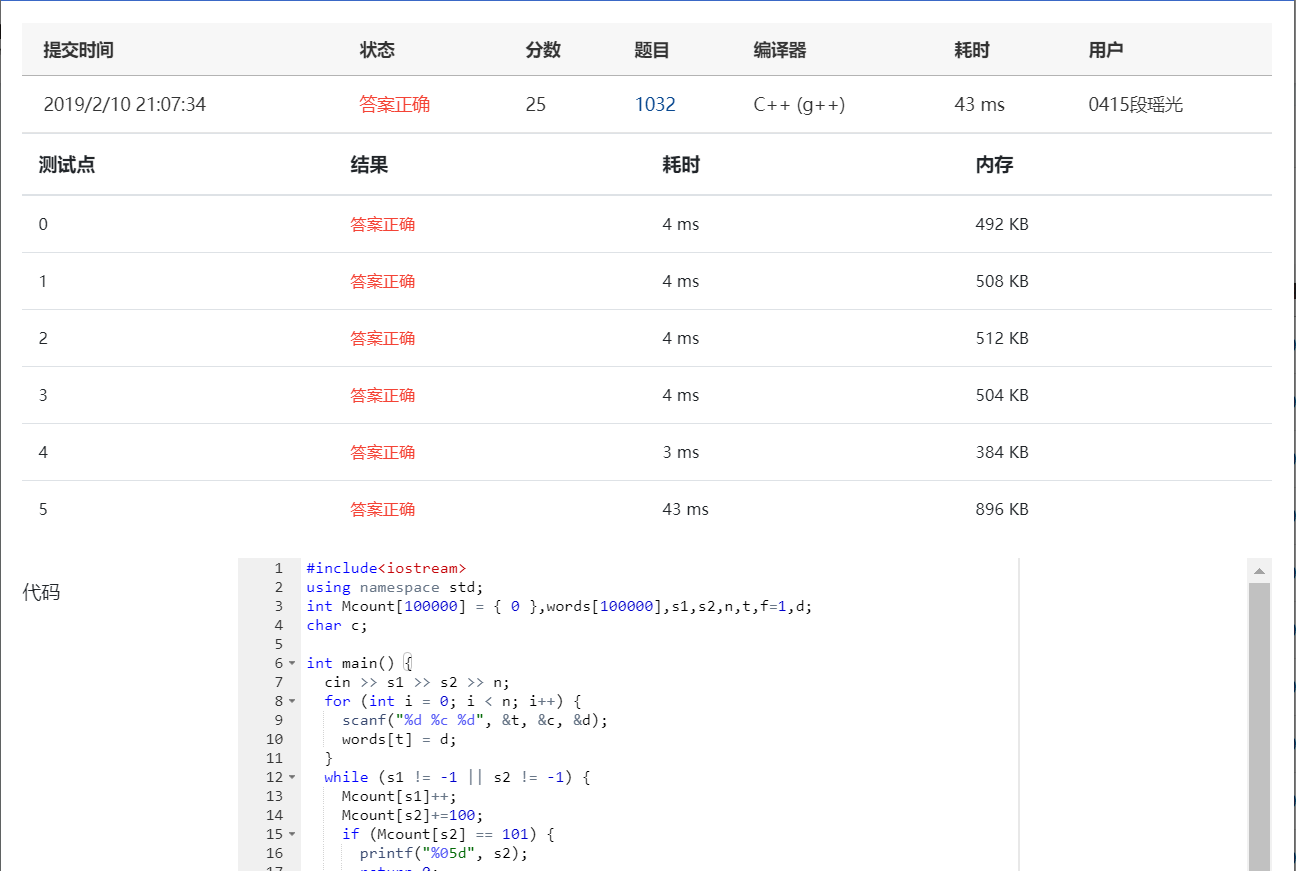The image size is (1296, 871).
Task: Click the 状态 column header
Action: (377, 49)
